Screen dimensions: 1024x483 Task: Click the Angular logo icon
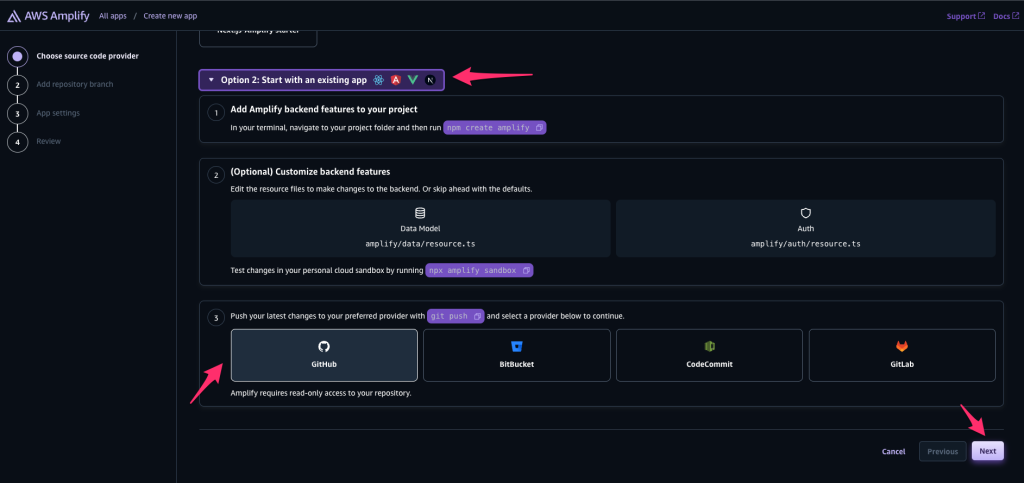pyautogui.click(x=396, y=80)
